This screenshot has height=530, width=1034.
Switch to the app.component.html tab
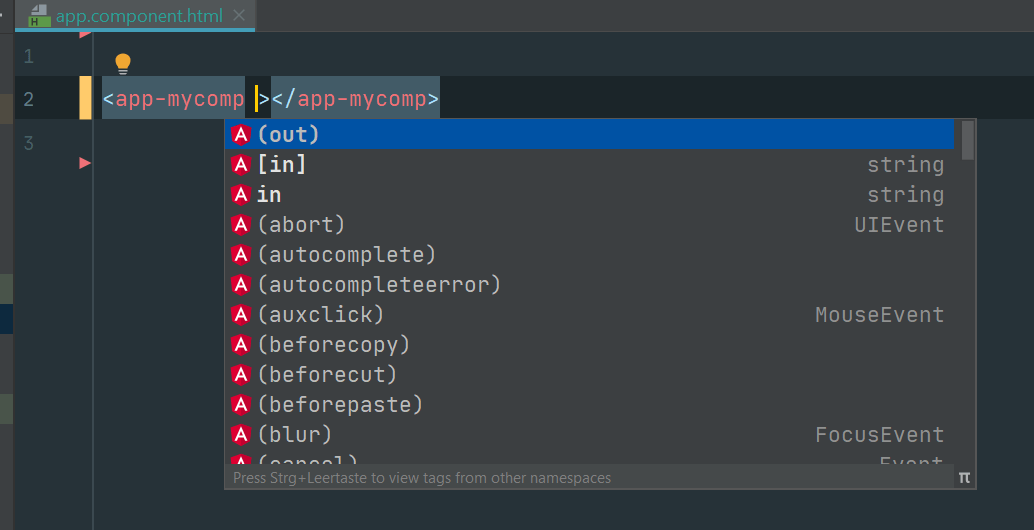click(140, 16)
